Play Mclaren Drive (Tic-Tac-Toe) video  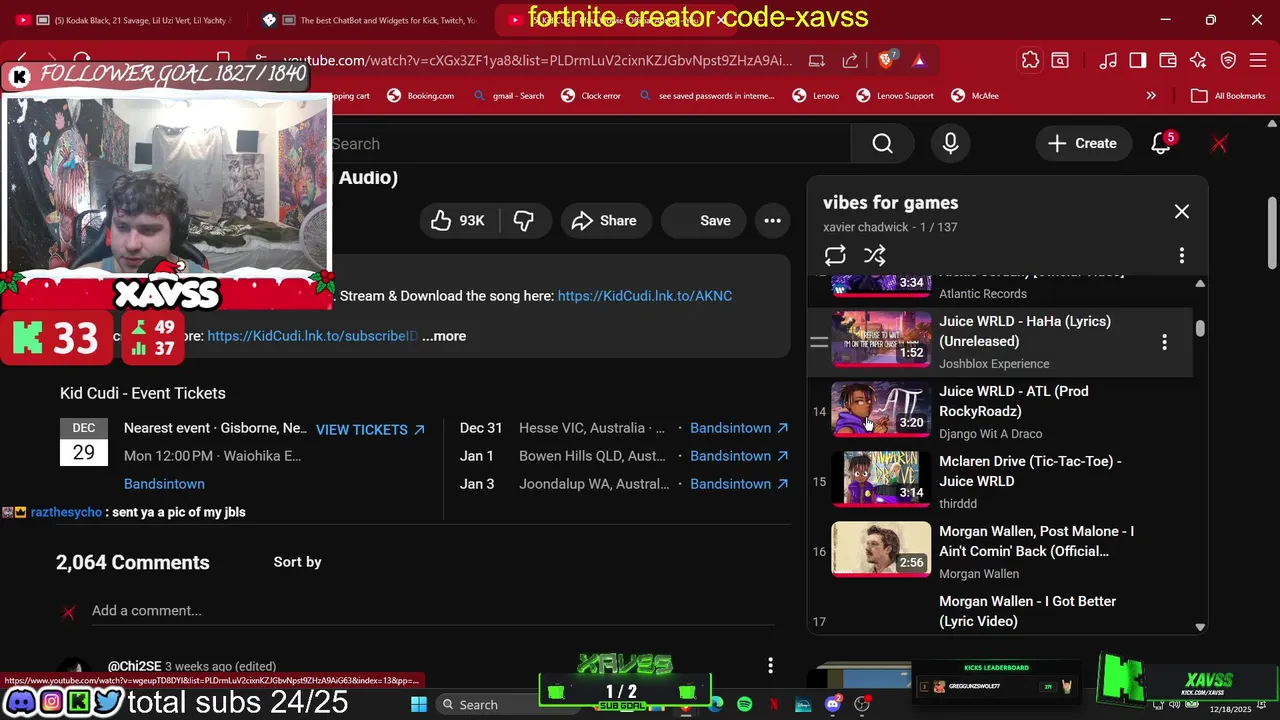pyautogui.click(x=1029, y=471)
